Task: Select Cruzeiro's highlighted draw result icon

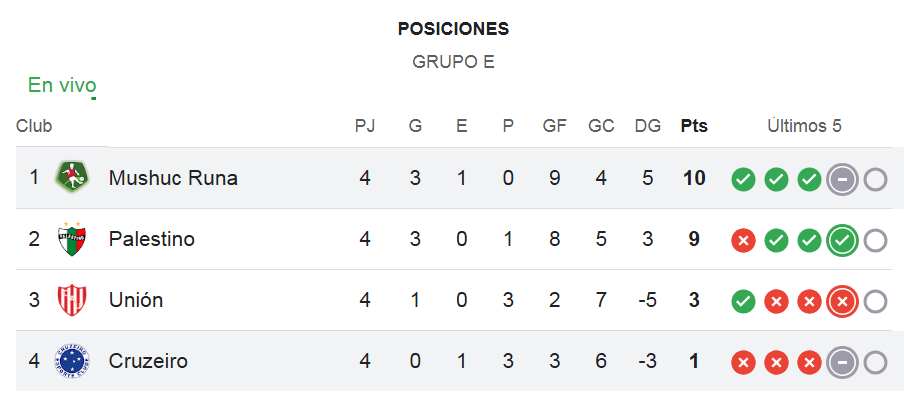Action: [842, 363]
